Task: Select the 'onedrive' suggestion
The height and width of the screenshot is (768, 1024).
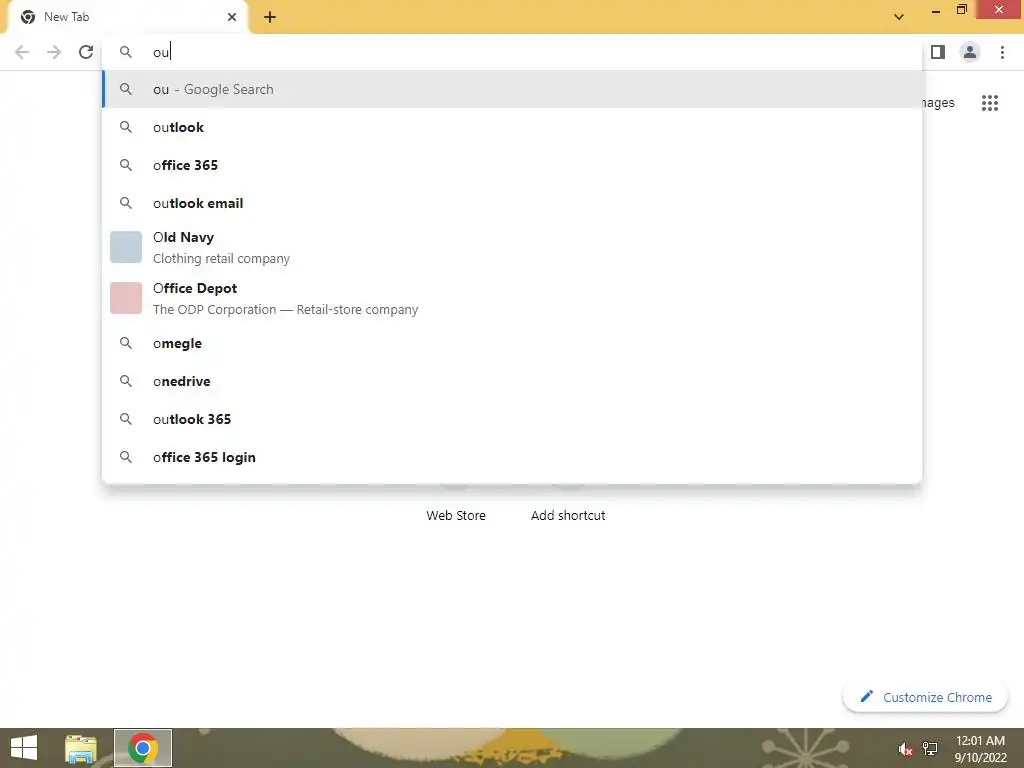Action: point(513,381)
